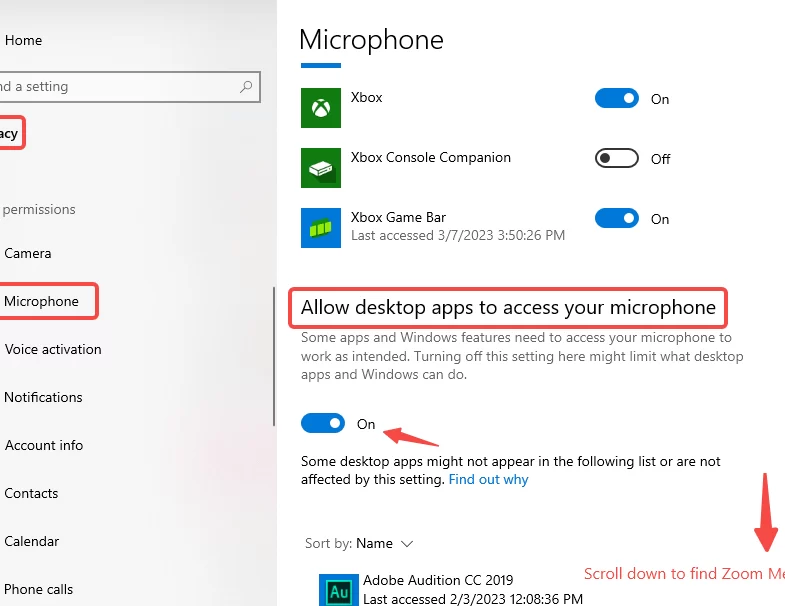Open Phone calls privacy settings
This screenshot has height=606, width=785.
(x=38, y=589)
